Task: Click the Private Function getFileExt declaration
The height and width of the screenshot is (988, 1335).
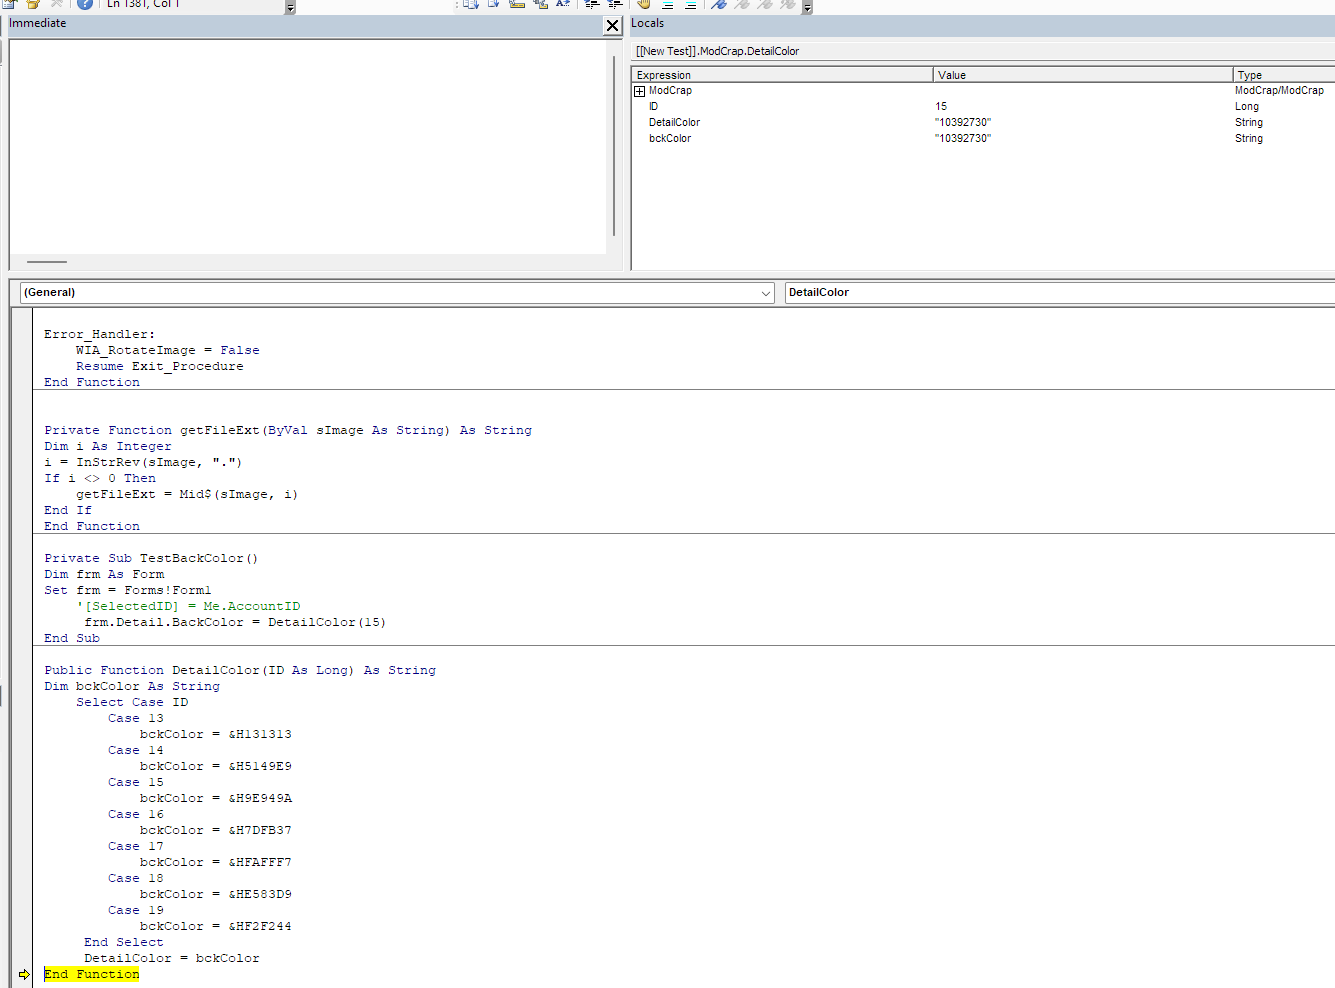Action: 288,431
